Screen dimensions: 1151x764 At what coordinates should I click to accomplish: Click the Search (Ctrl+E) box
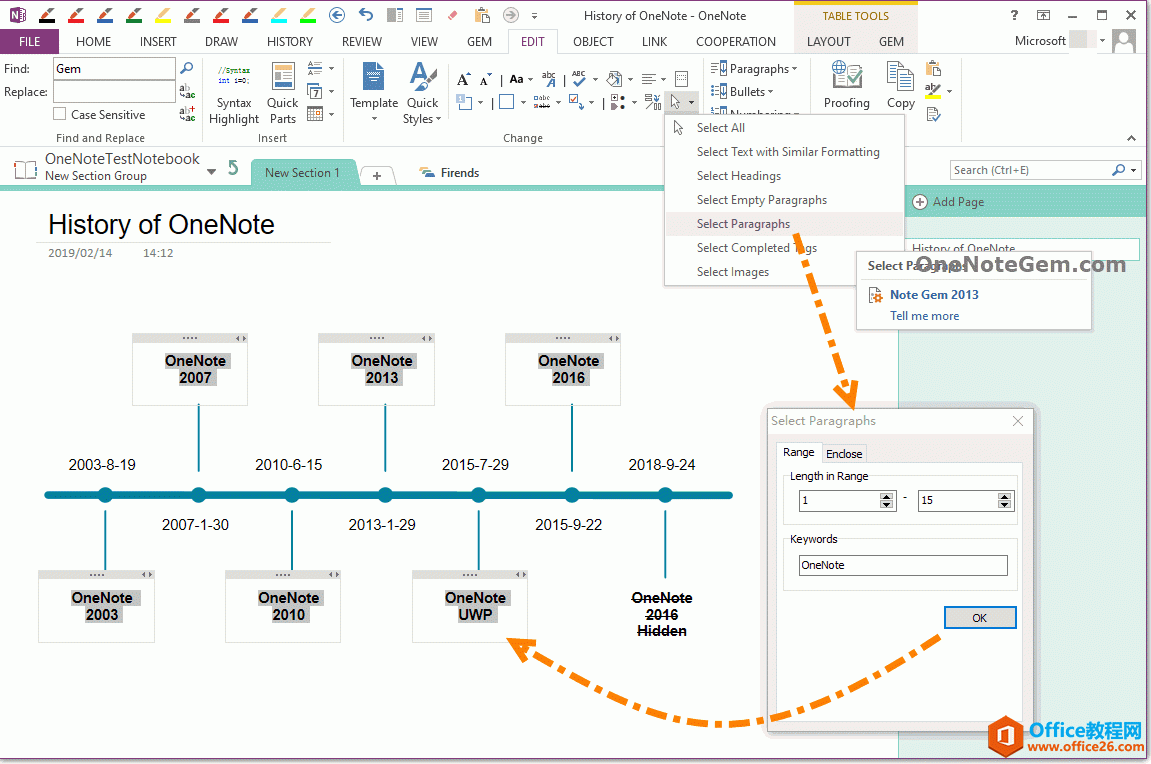click(1031, 170)
